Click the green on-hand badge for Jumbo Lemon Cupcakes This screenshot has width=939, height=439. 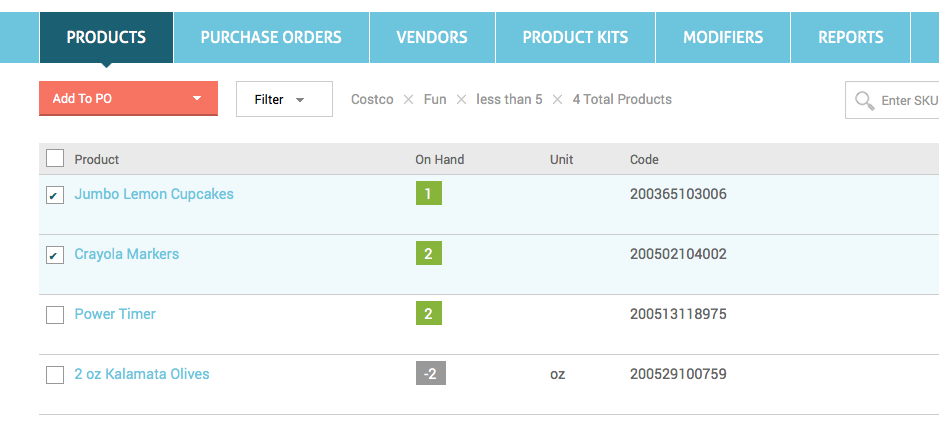[x=429, y=193]
